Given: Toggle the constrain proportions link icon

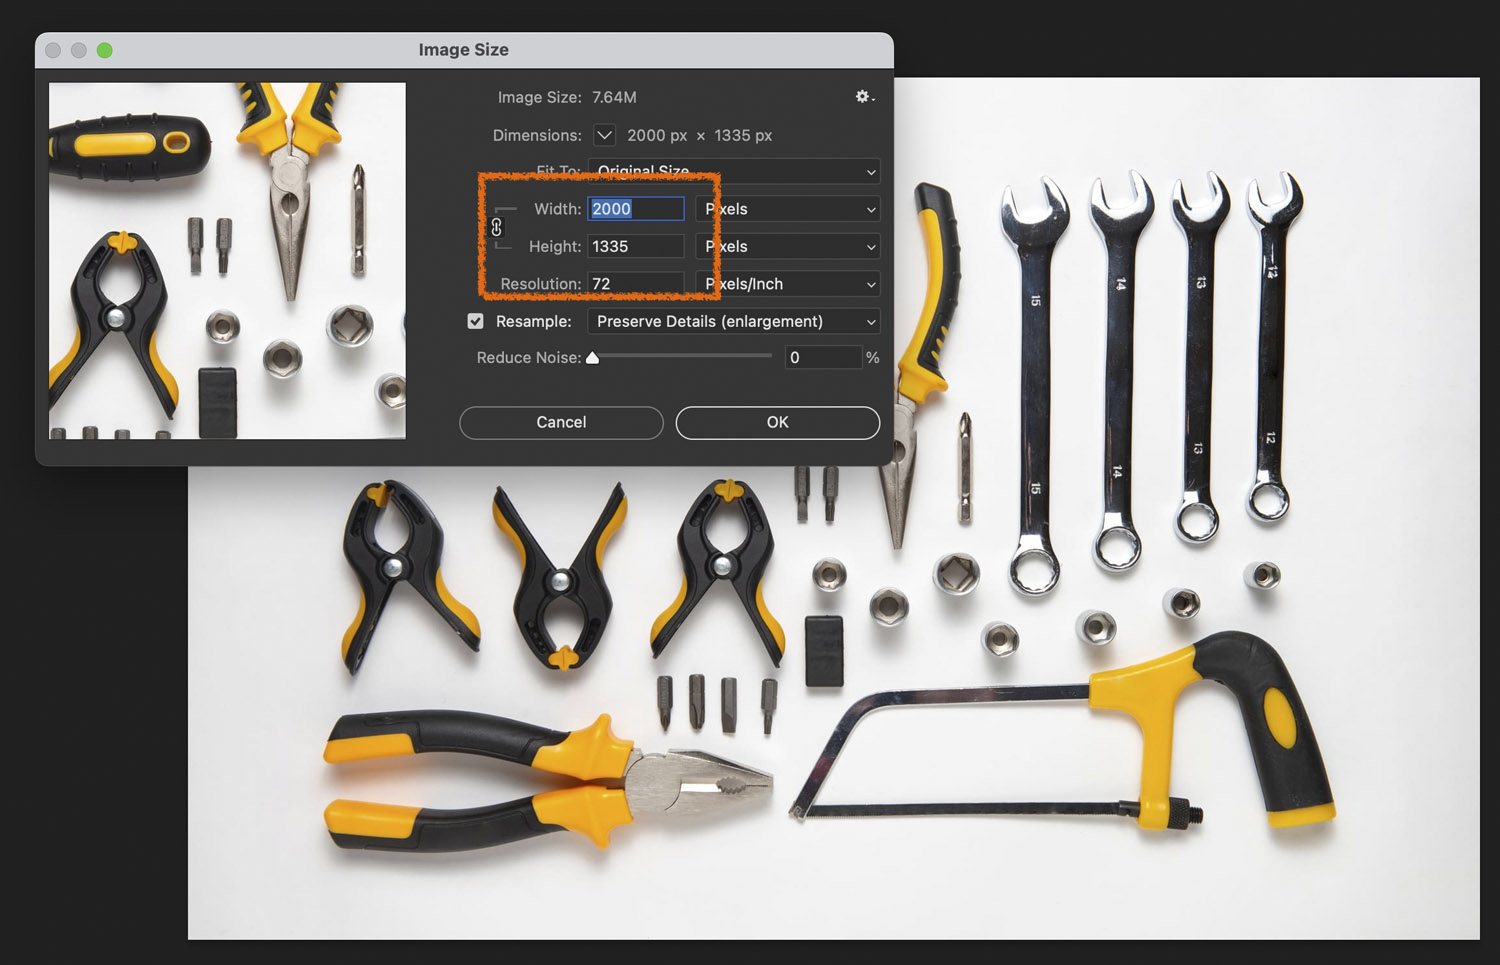Looking at the screenshot, I should [497, 228].
